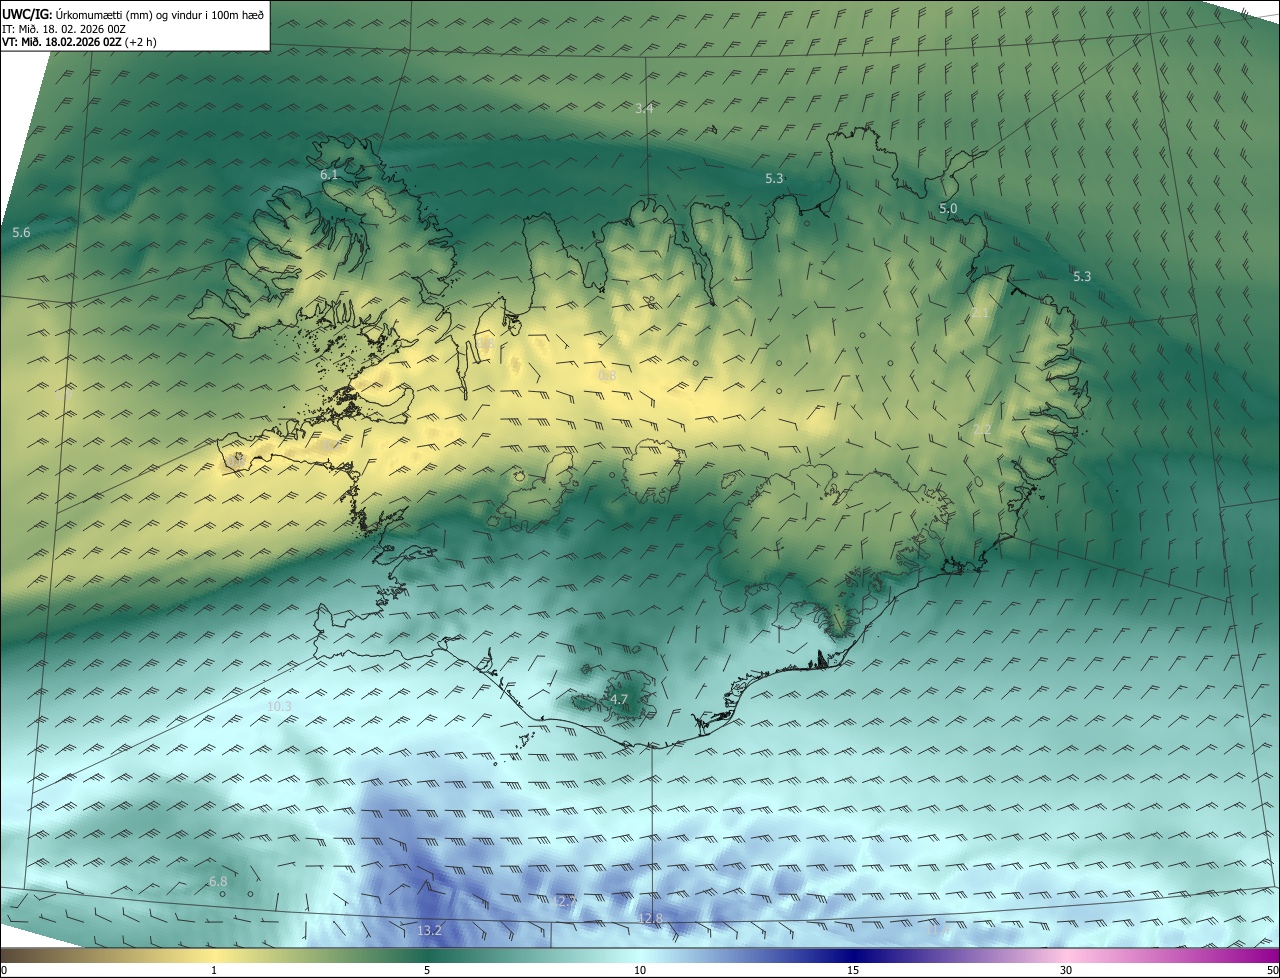Click the 10.3 value label southwest of Reykjanes
1280x978 pixels.
tap(279, 707)
